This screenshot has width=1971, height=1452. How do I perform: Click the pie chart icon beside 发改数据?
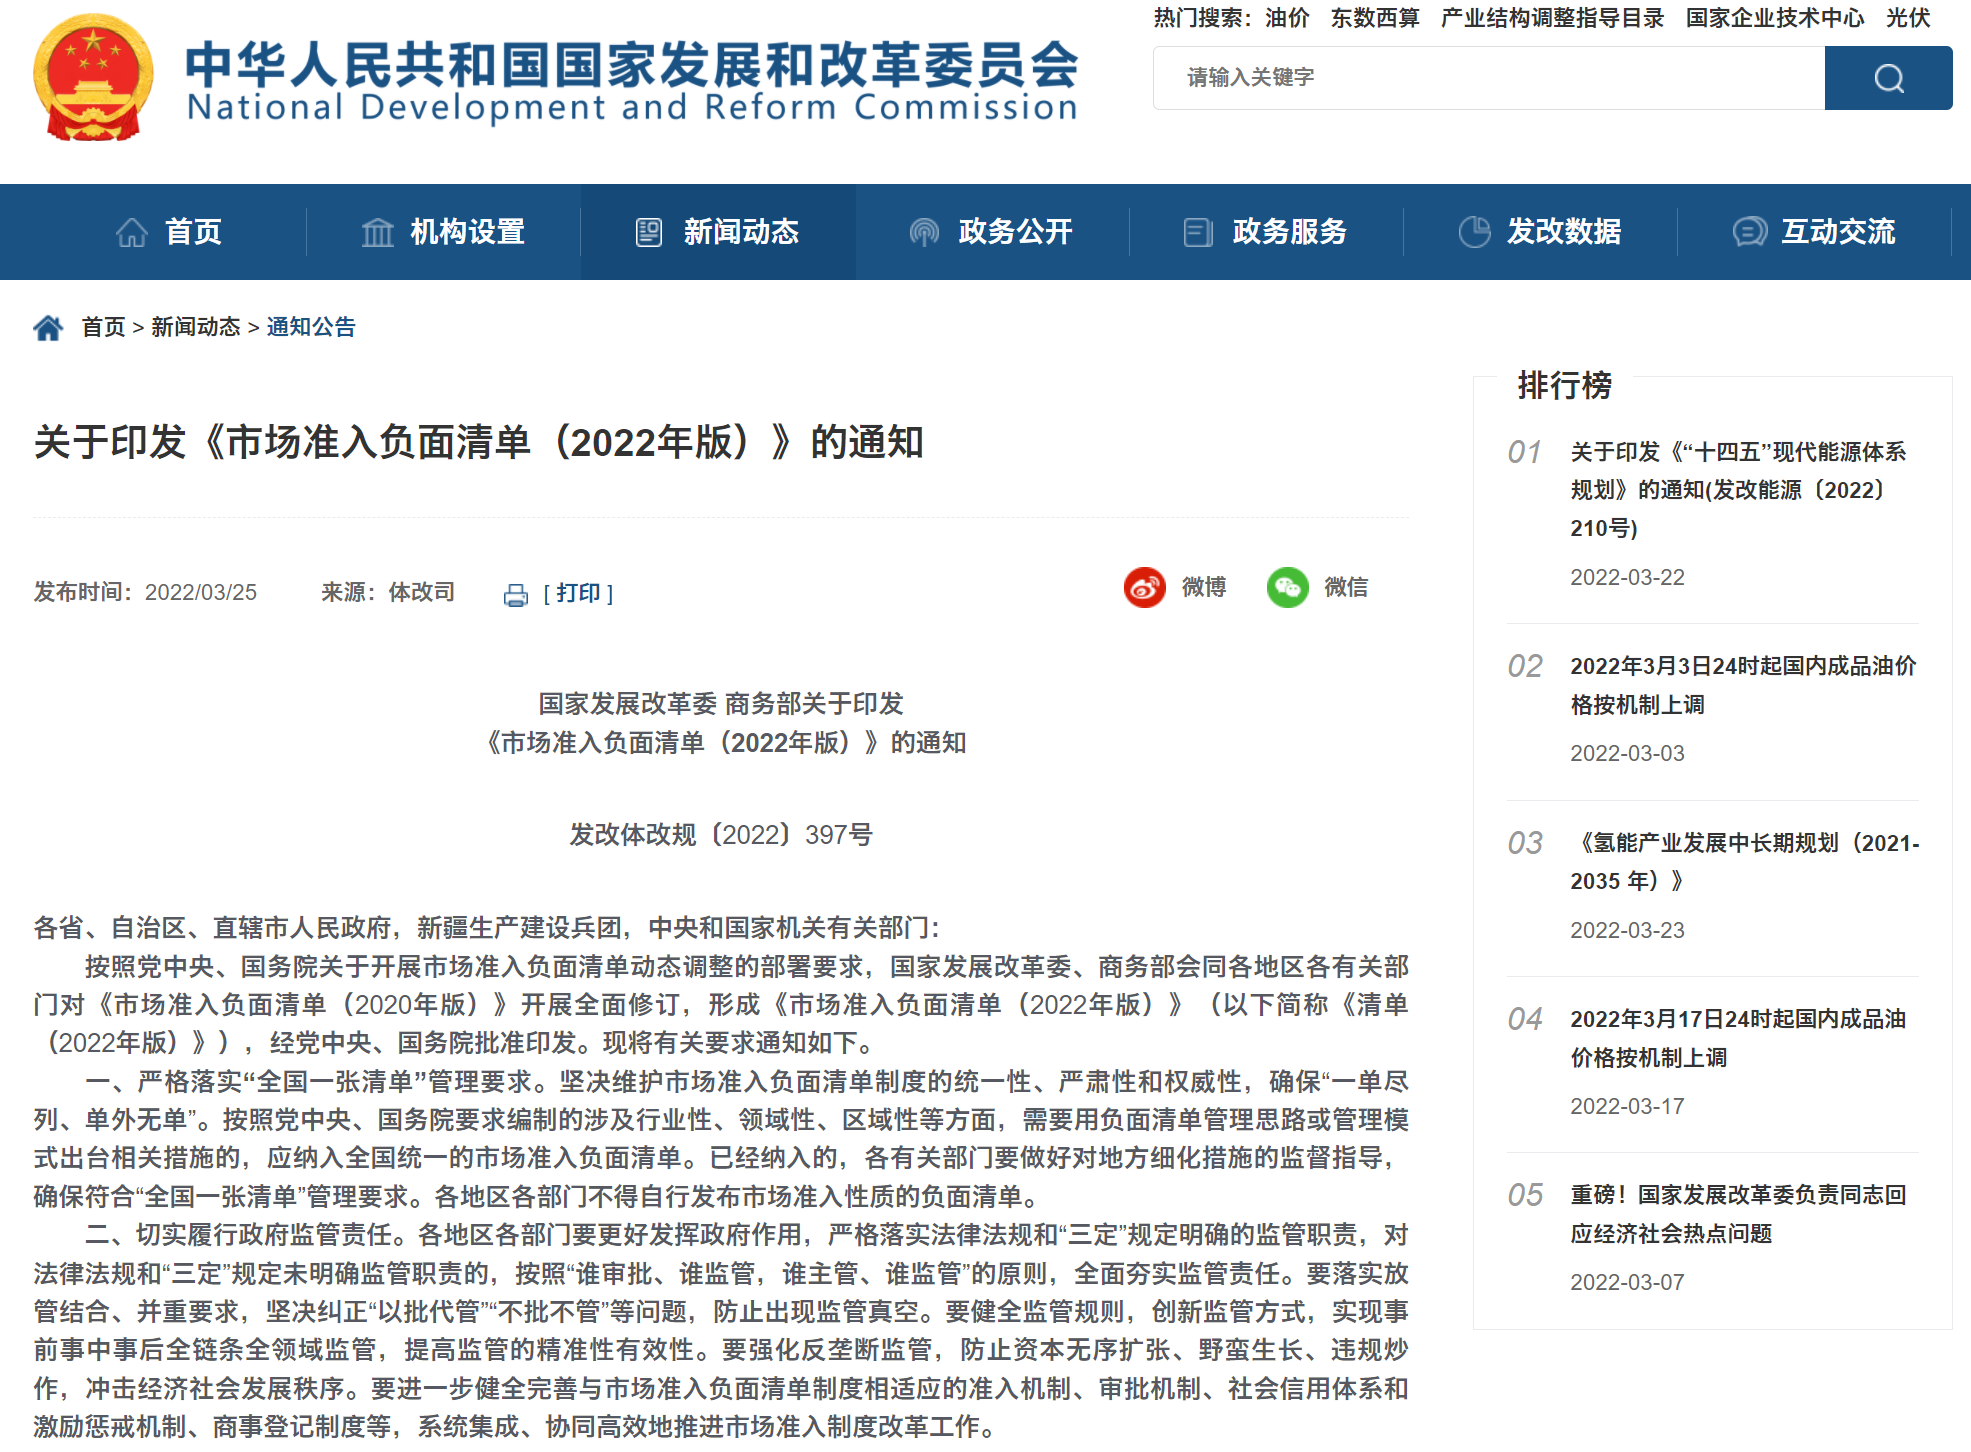coord(1474,232)
